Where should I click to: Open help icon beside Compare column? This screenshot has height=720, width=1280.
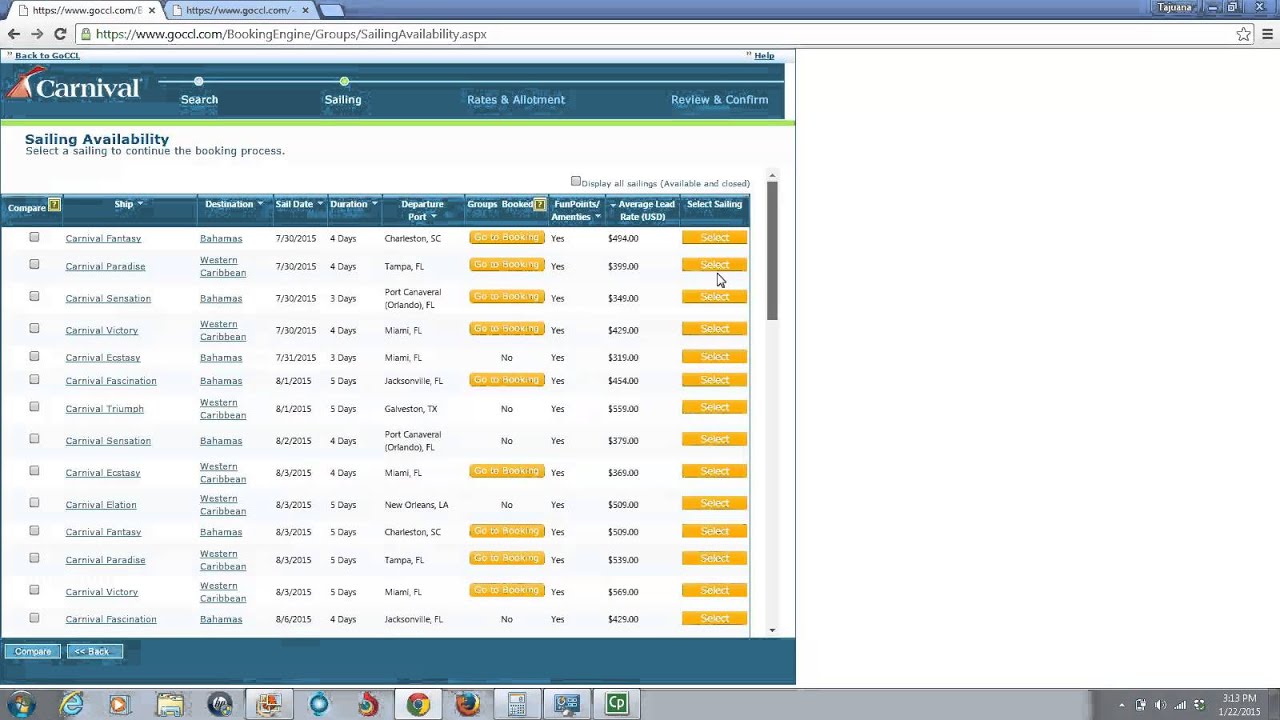[54, 206]
